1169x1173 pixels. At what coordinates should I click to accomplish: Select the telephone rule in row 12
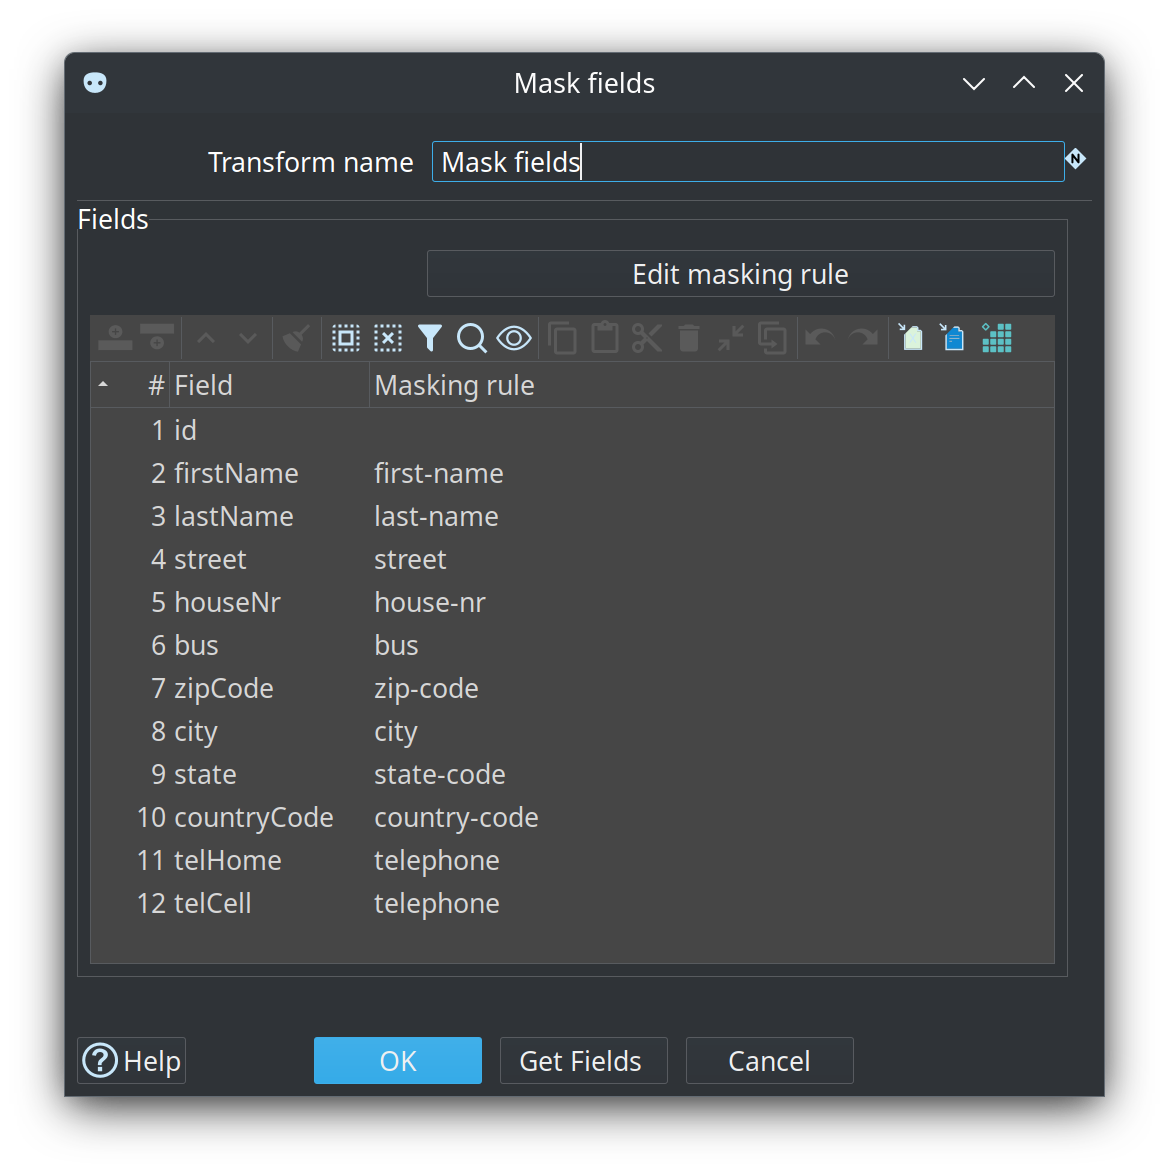pos(711,903)
